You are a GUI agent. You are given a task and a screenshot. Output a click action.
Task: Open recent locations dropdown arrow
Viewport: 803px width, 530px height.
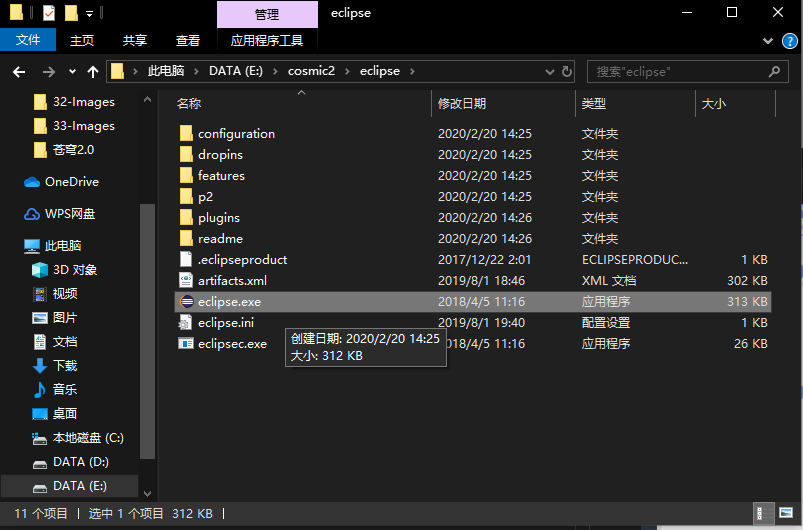(72, 72)
